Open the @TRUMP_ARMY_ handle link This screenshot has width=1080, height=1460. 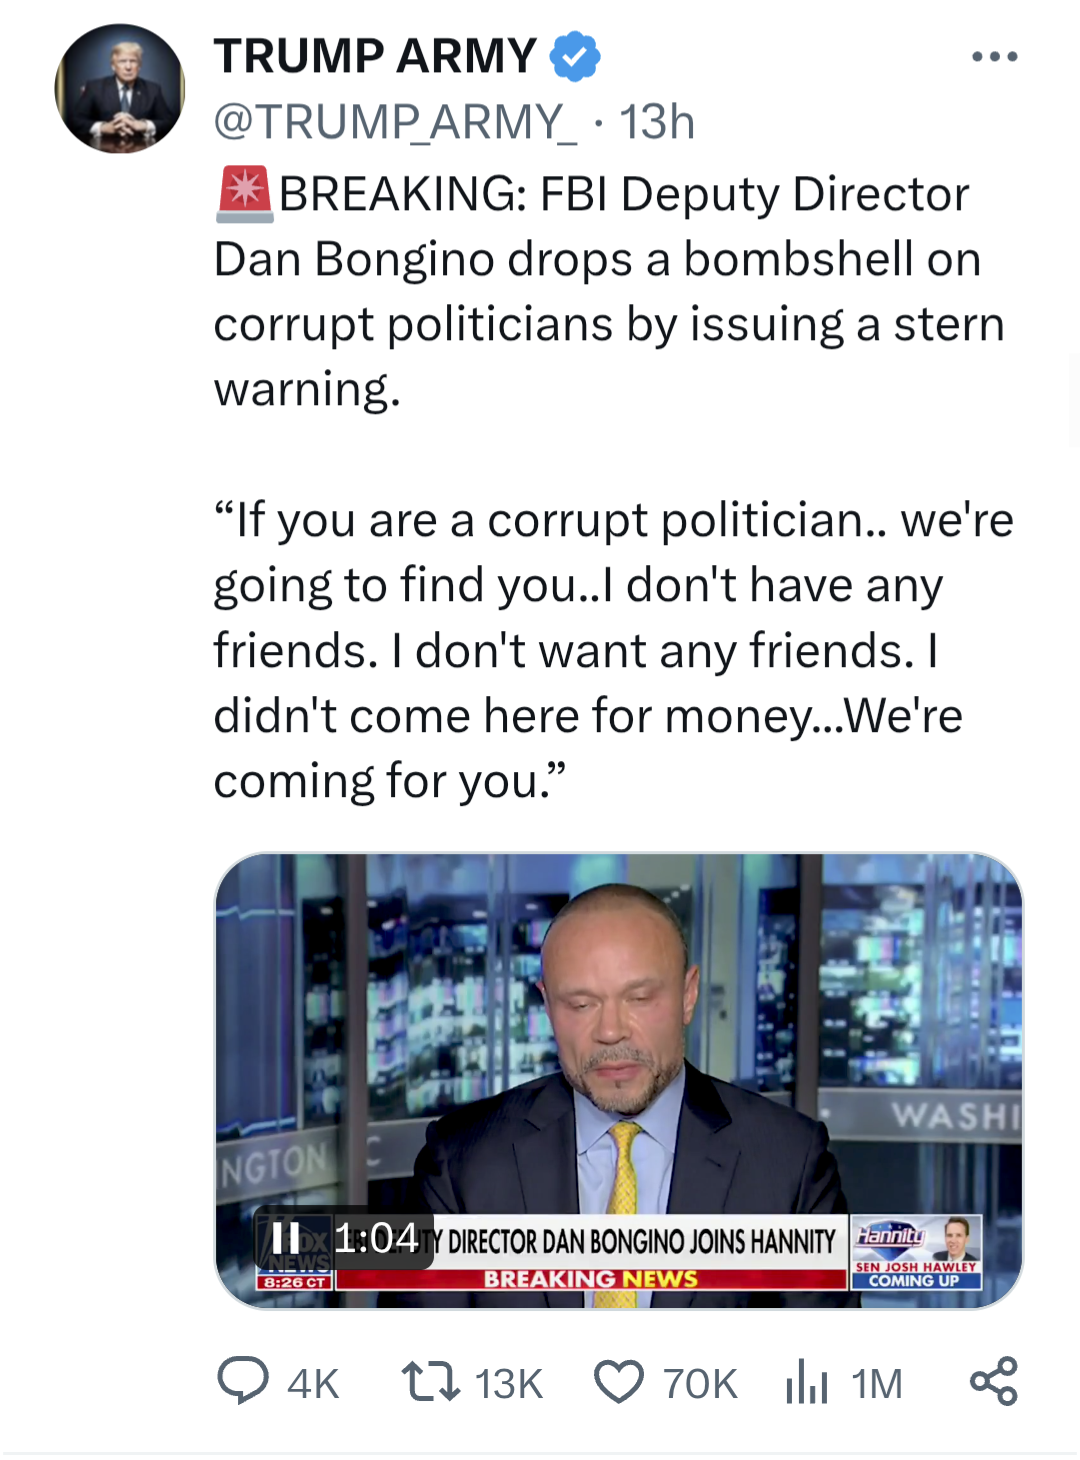click(395, 122)
